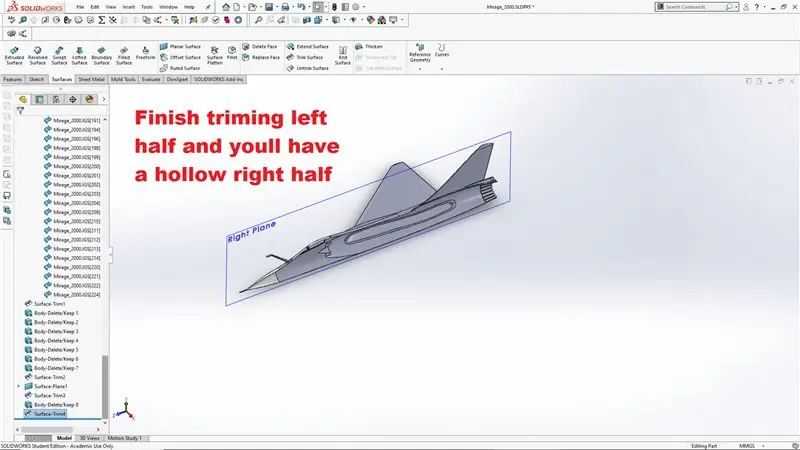The image size is (800, 450).
Task: Select Mirage_2000.IGS[191] tree item
Action: tap(72, 121)
